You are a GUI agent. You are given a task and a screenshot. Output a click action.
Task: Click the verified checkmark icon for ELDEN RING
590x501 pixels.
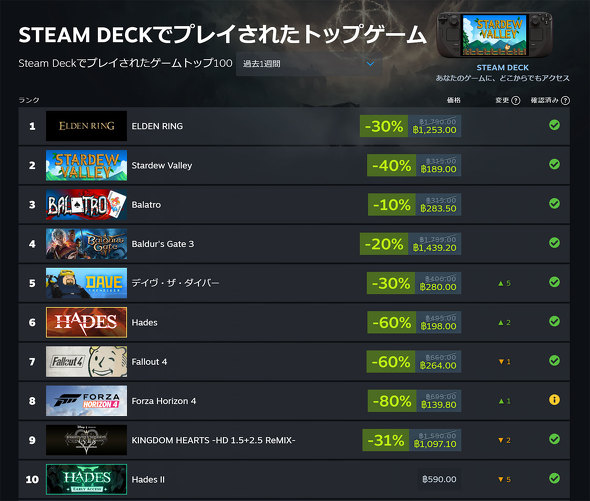click(554, 125)
